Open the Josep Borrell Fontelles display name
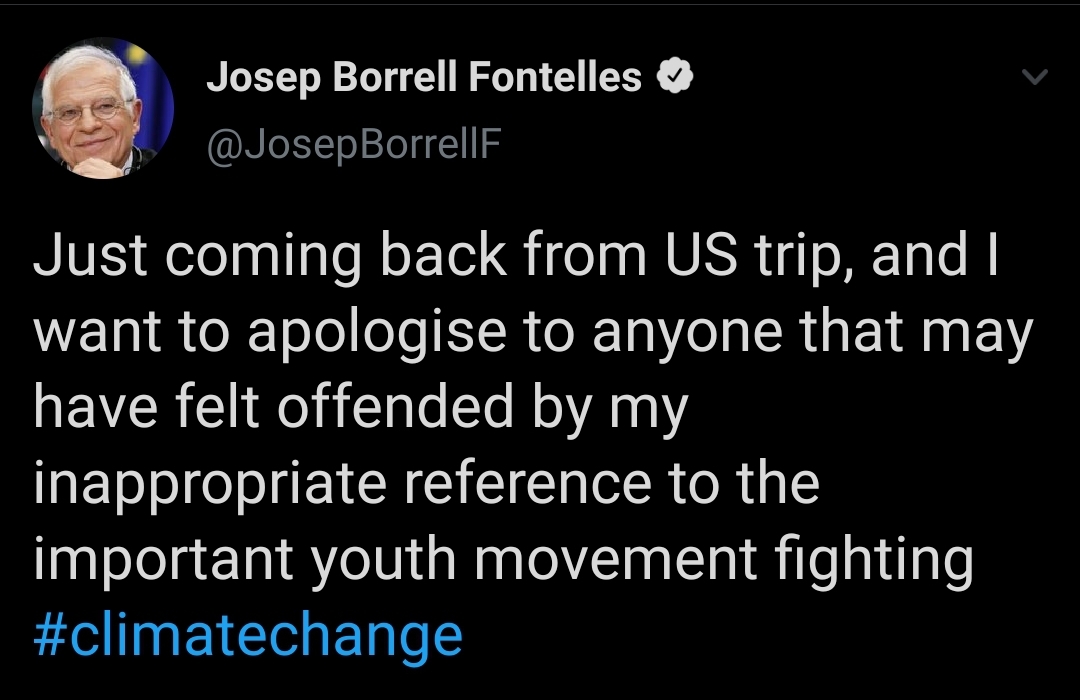The height and width of the screenshot is (700, 1080). tap(424, 77)
